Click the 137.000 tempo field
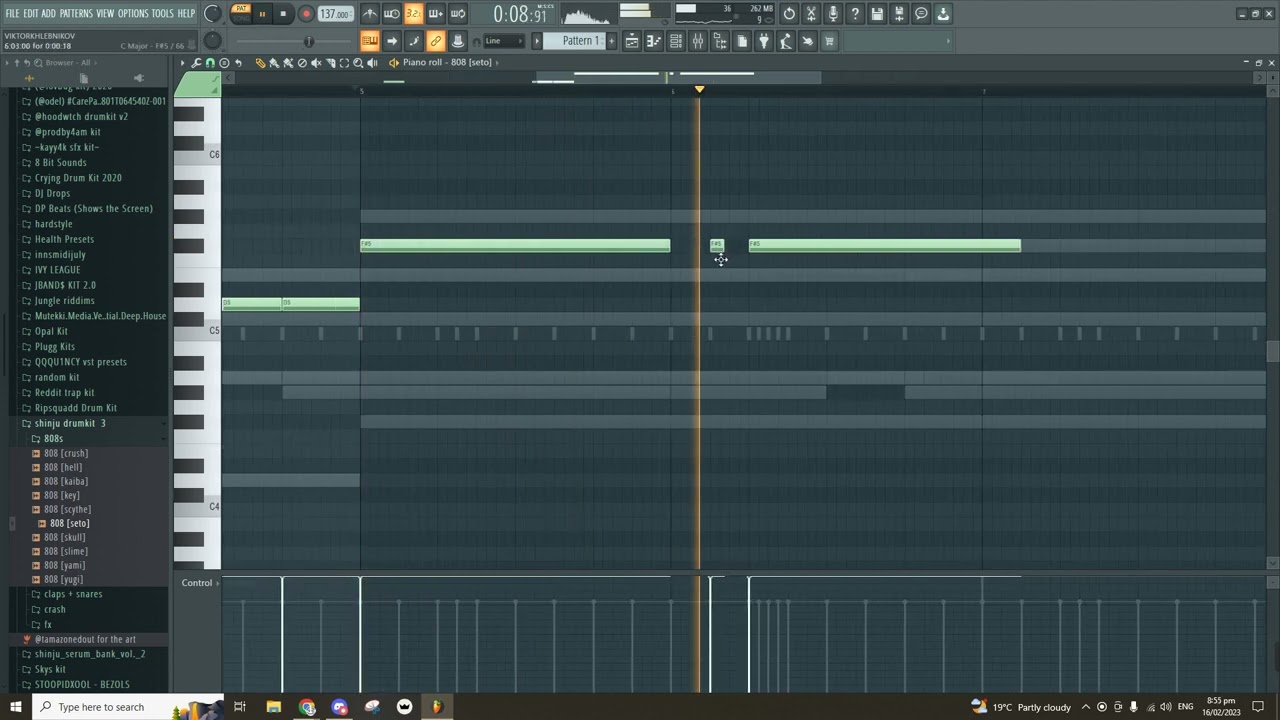 (335, 14)
